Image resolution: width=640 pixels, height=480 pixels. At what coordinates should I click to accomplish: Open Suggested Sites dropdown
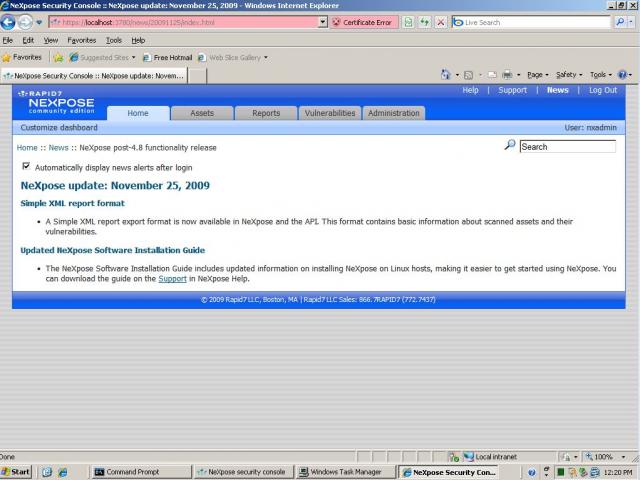pyautogui.click(x=133, y=58)
